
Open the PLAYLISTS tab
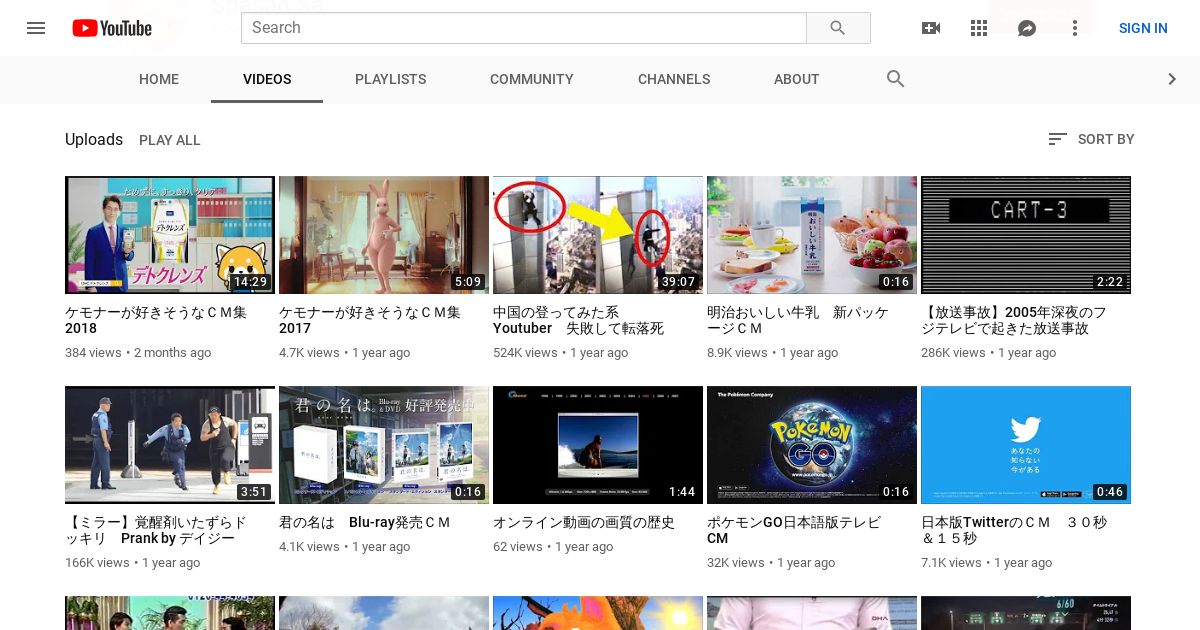391,79
